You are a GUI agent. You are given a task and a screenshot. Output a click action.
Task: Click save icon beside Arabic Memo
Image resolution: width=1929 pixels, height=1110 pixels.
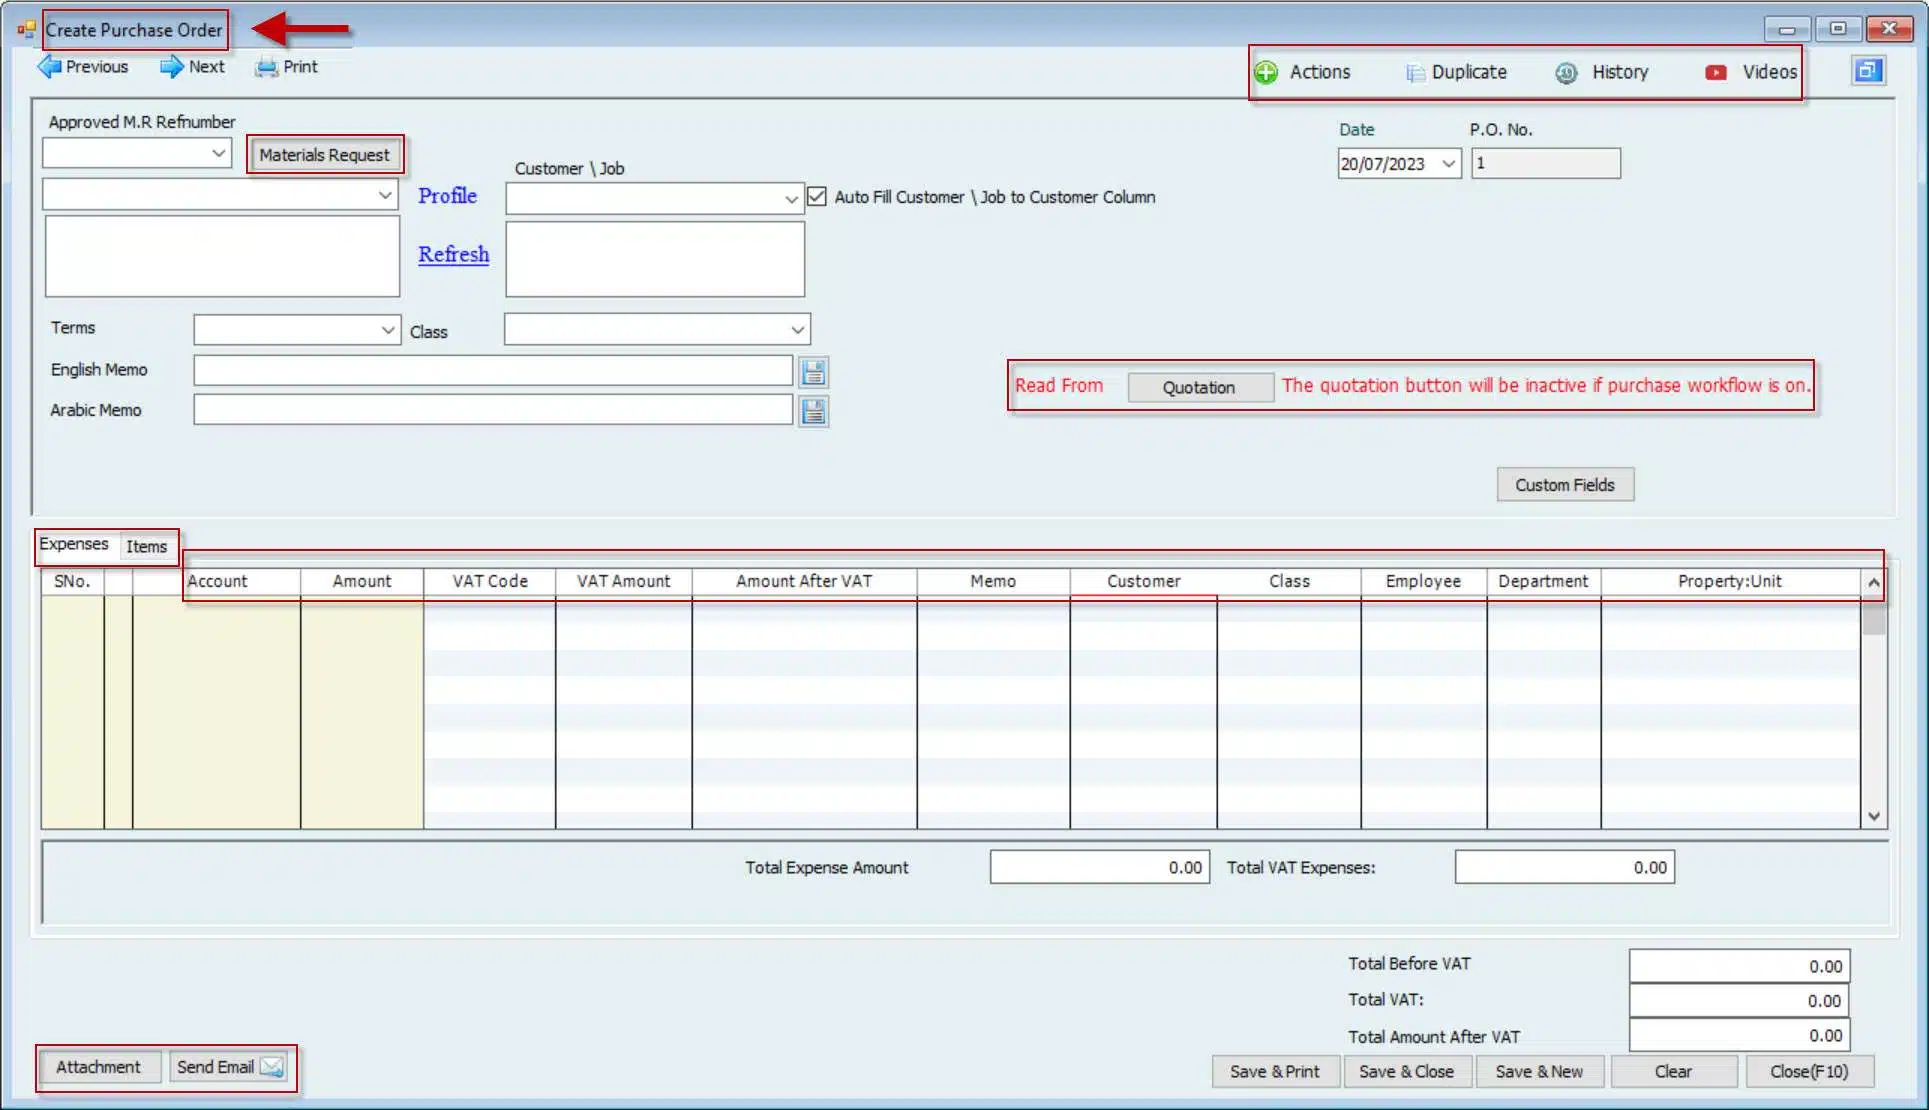click(814, 411)
